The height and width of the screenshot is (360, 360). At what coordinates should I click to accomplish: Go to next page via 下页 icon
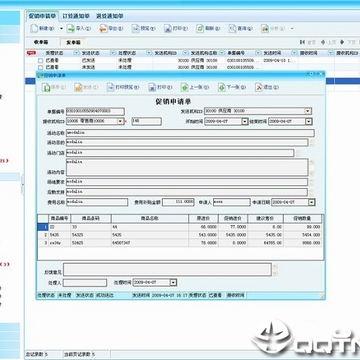pos(342,42)
